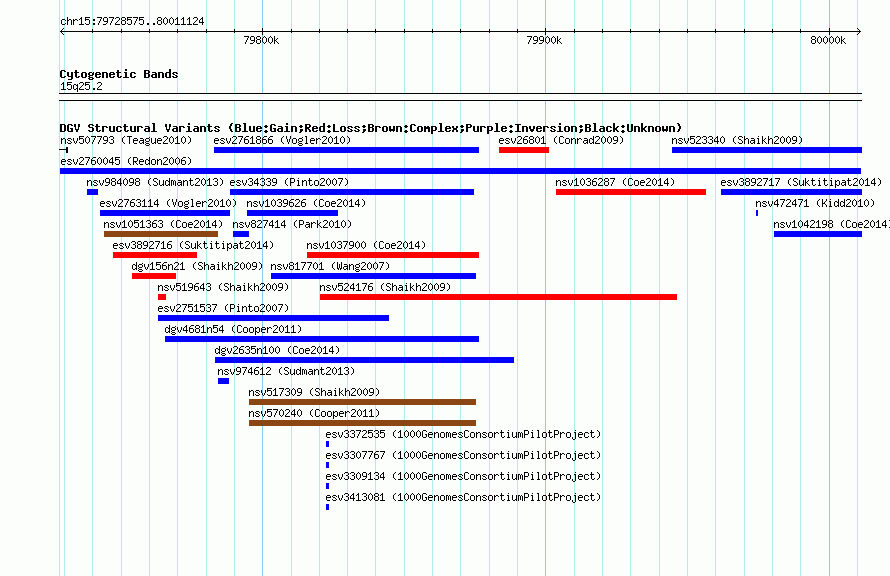Screen dimensions: 890x576
Task: Click the 79800k ruler mark
Action: point(261,40)
